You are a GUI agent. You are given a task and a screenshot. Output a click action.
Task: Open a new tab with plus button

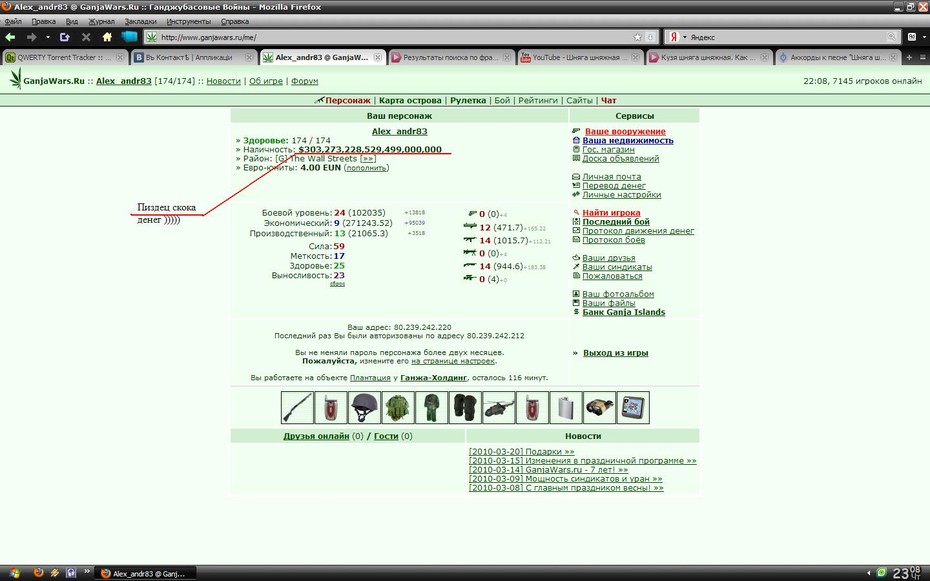(909, 58)
